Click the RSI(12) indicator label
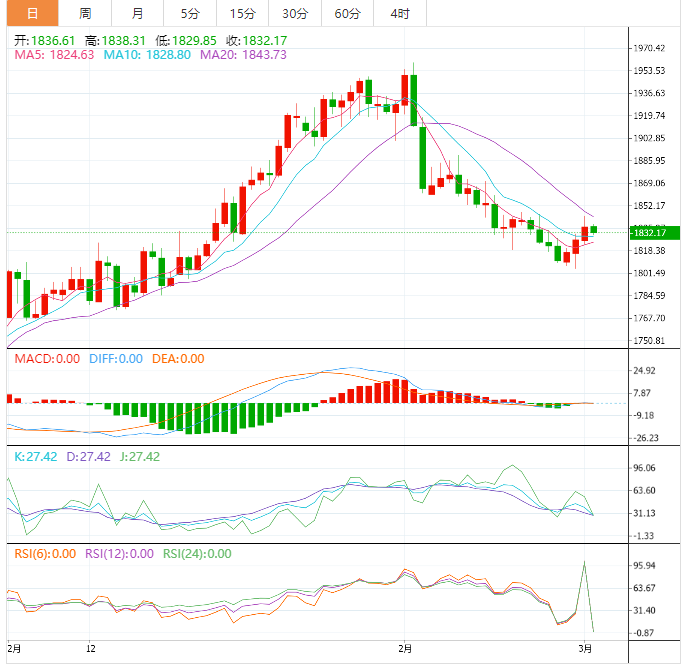 tap(119, 553)
